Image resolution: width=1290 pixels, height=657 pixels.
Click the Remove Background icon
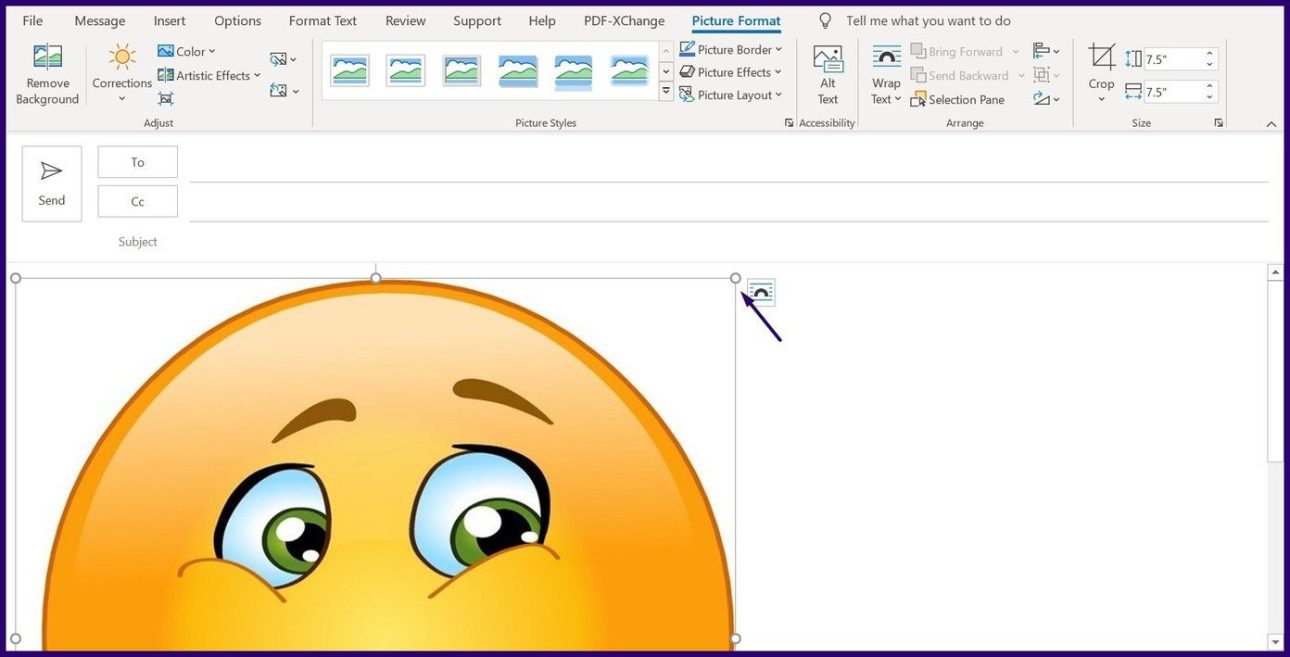click(x=47, y=58)
